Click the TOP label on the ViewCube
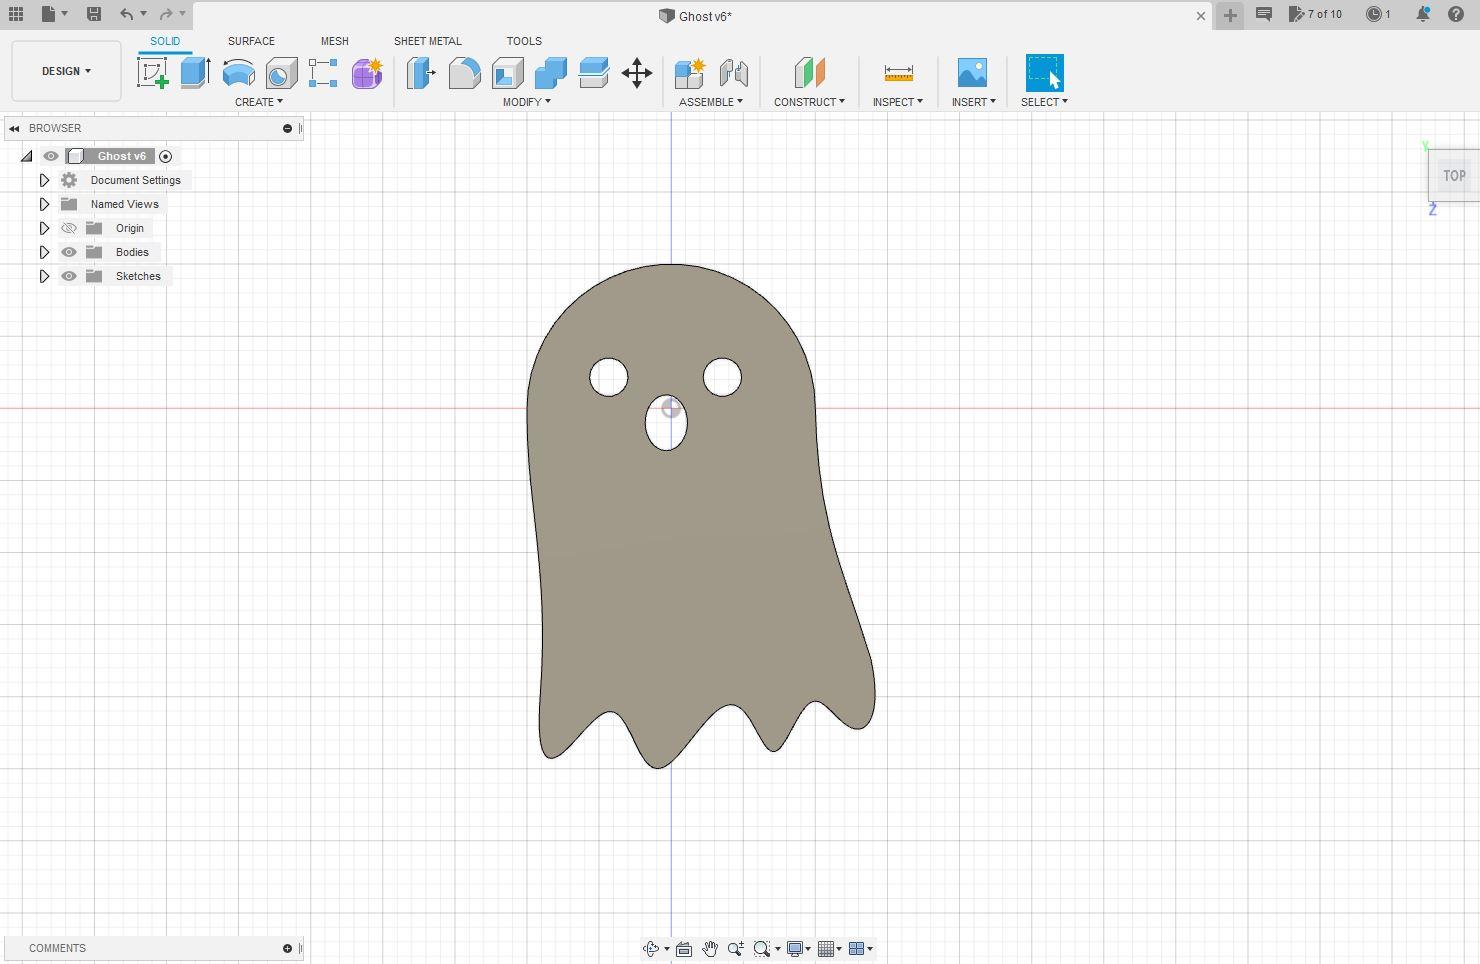 [x=1453, y=175]
